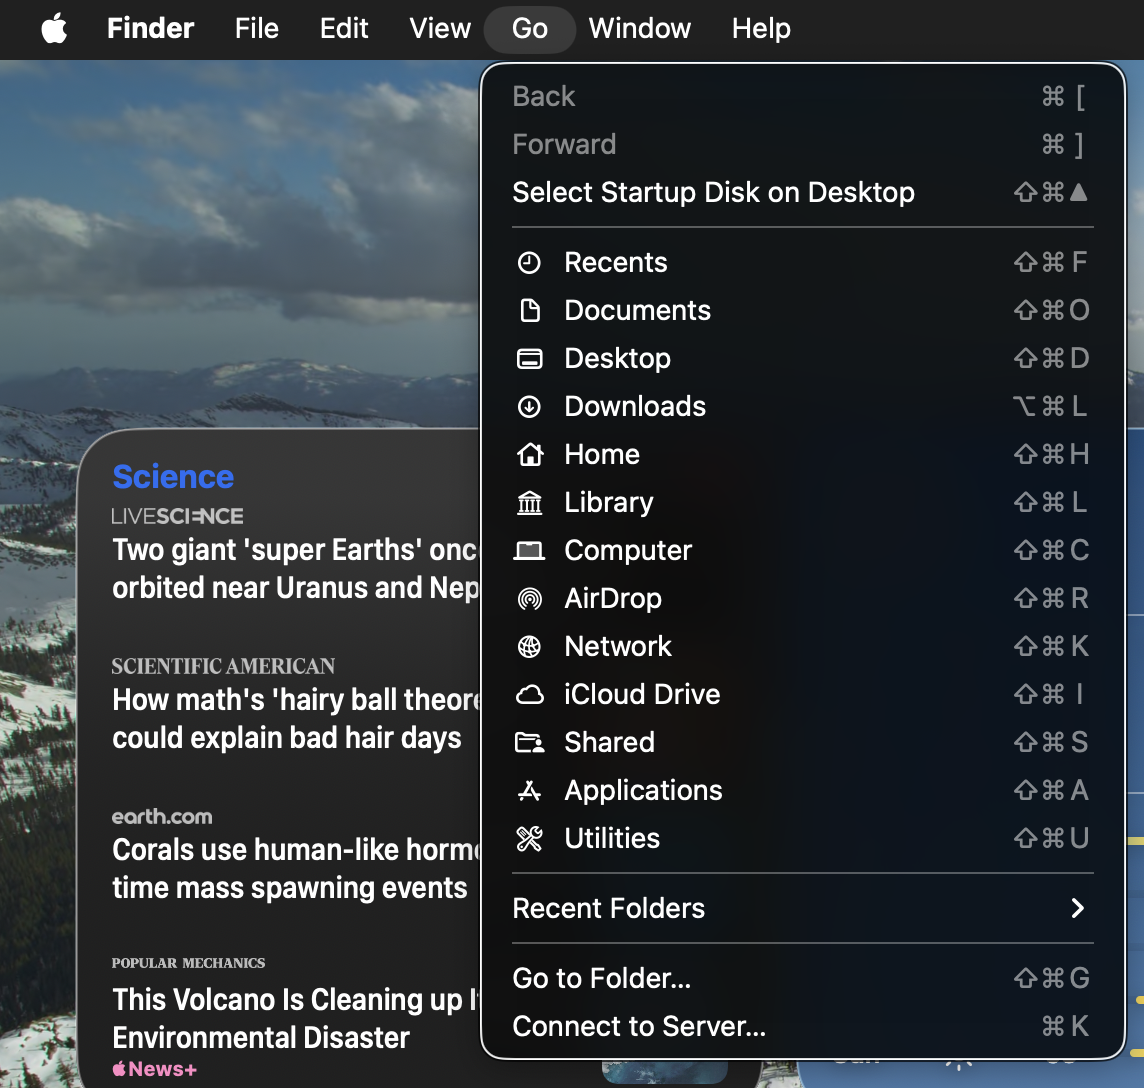The image size is (1144, 1088).
Task: Close the Go menu in menu bar
Action: [x=530, y=28]
